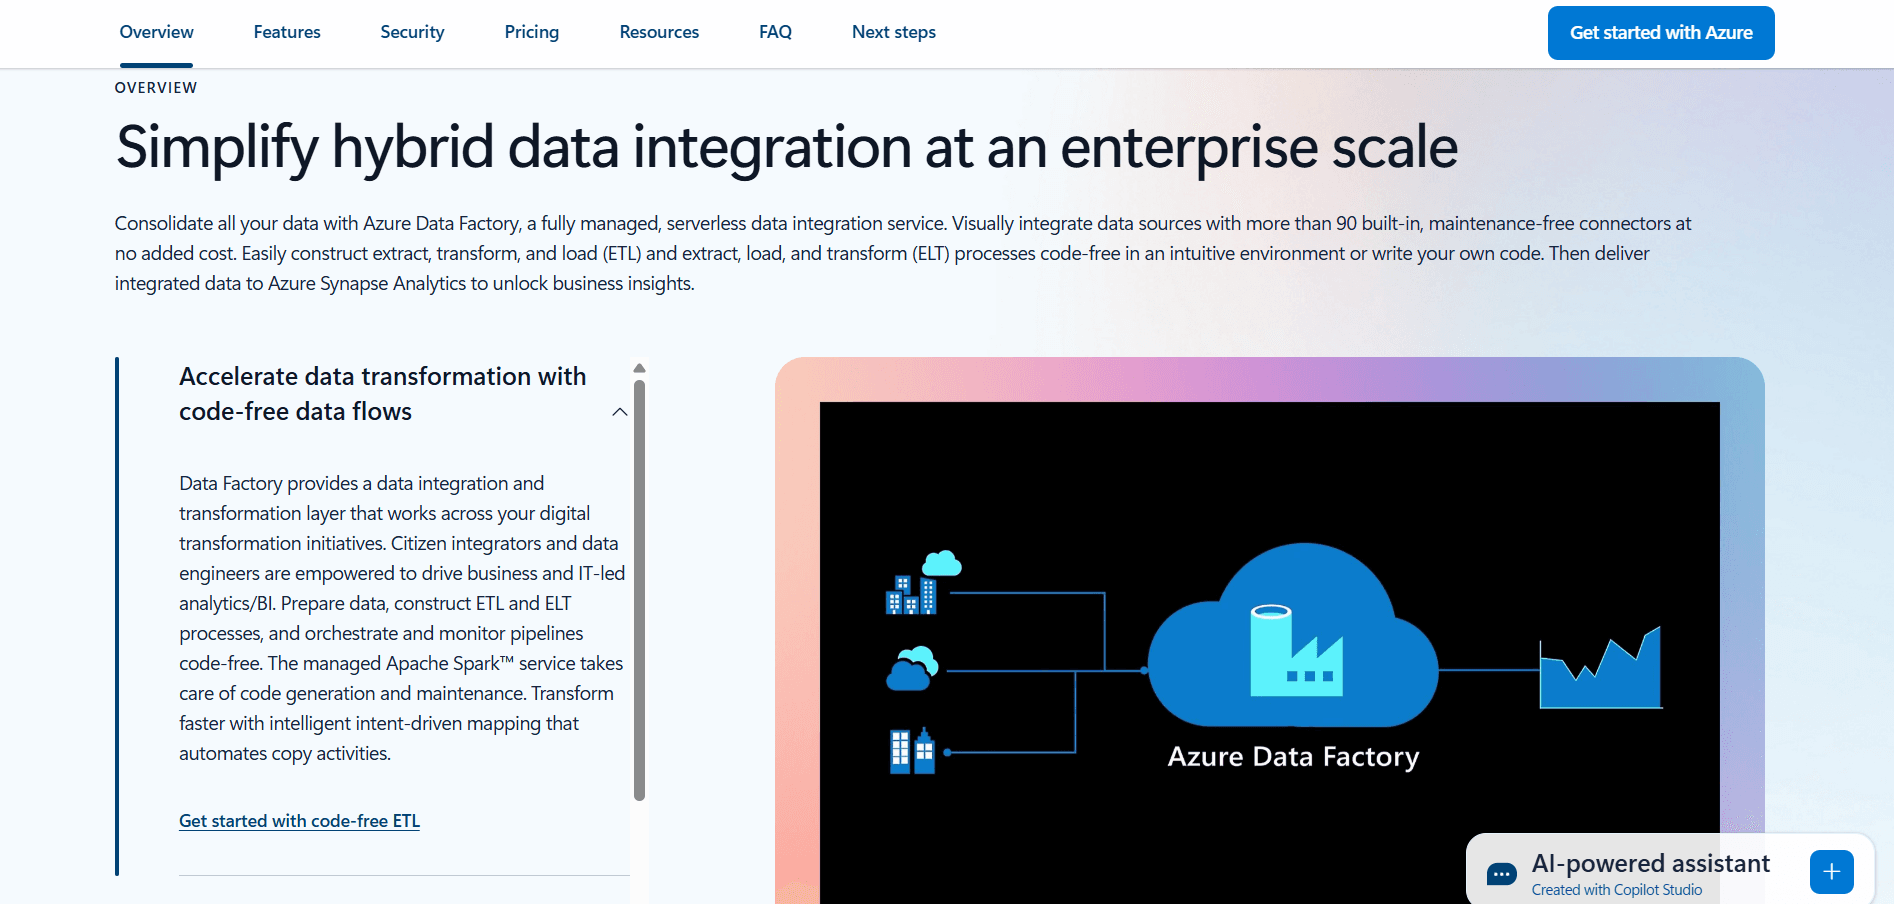Click Get started with Azure button
The height and width of the screenshot is (904, 1894).
1661,33
